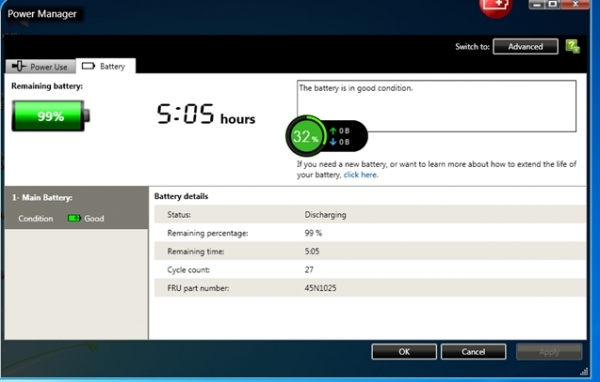Select the Battery tab

pos(106,66)
